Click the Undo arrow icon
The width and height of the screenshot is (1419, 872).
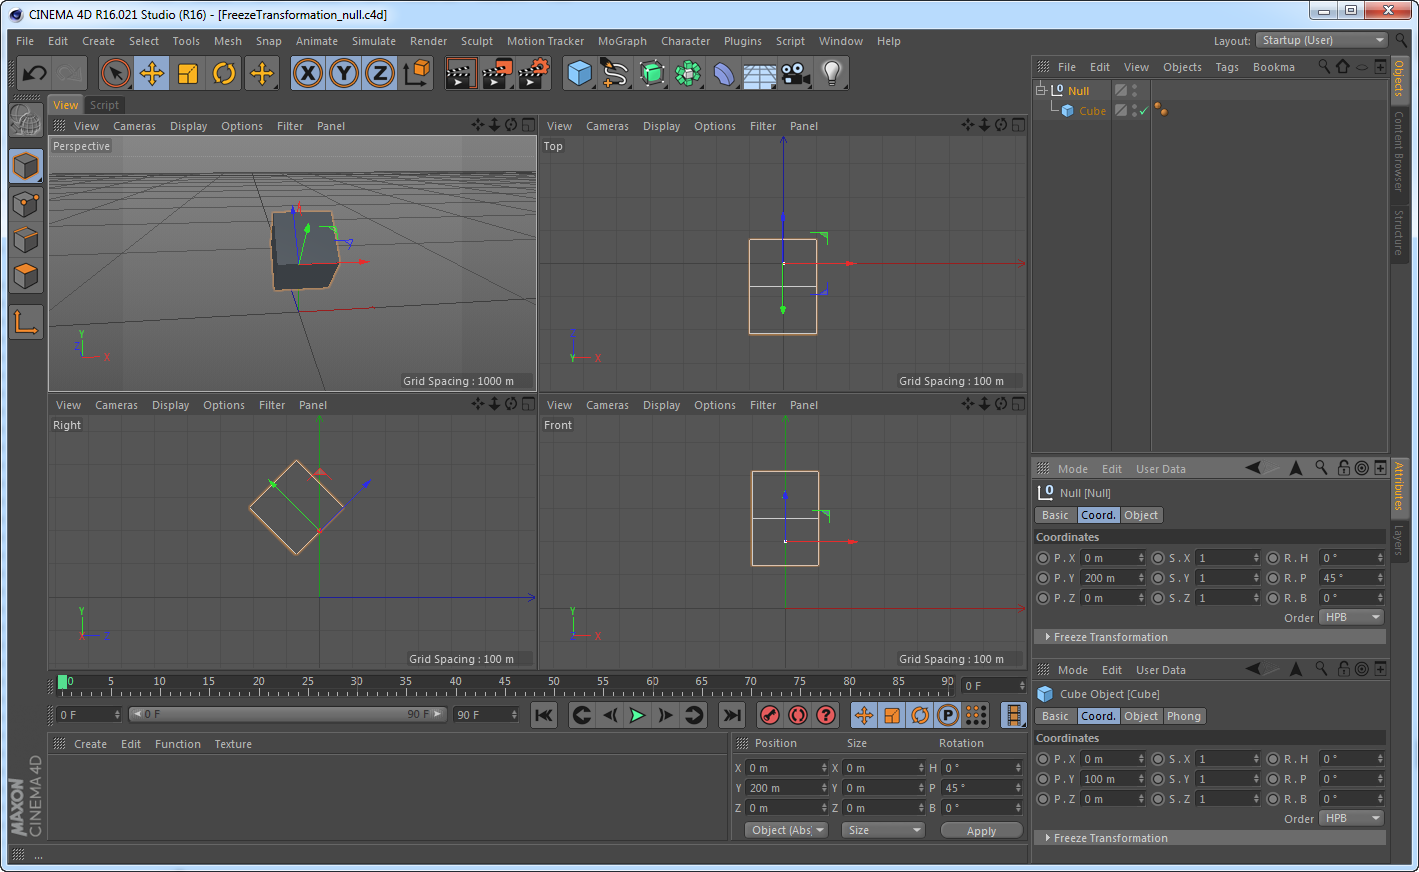tap(34, 73)
